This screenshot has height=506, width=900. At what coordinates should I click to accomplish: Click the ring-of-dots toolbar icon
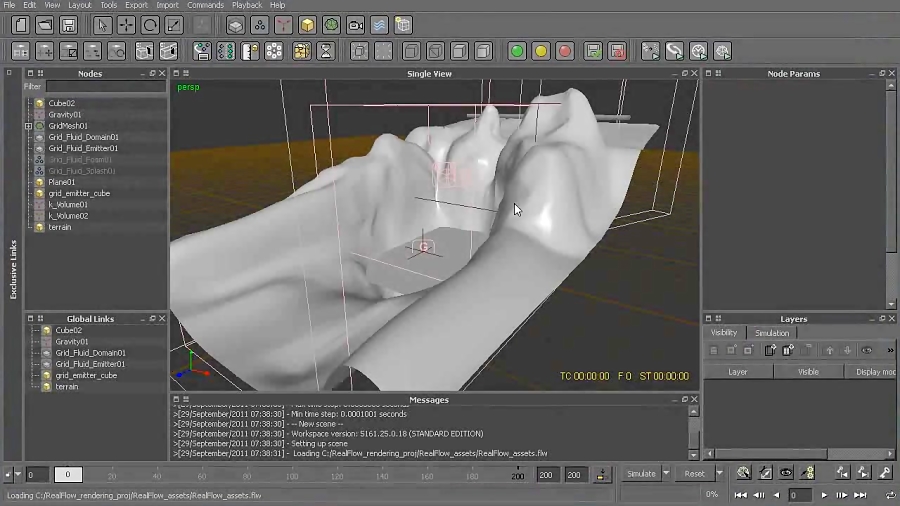274,52
